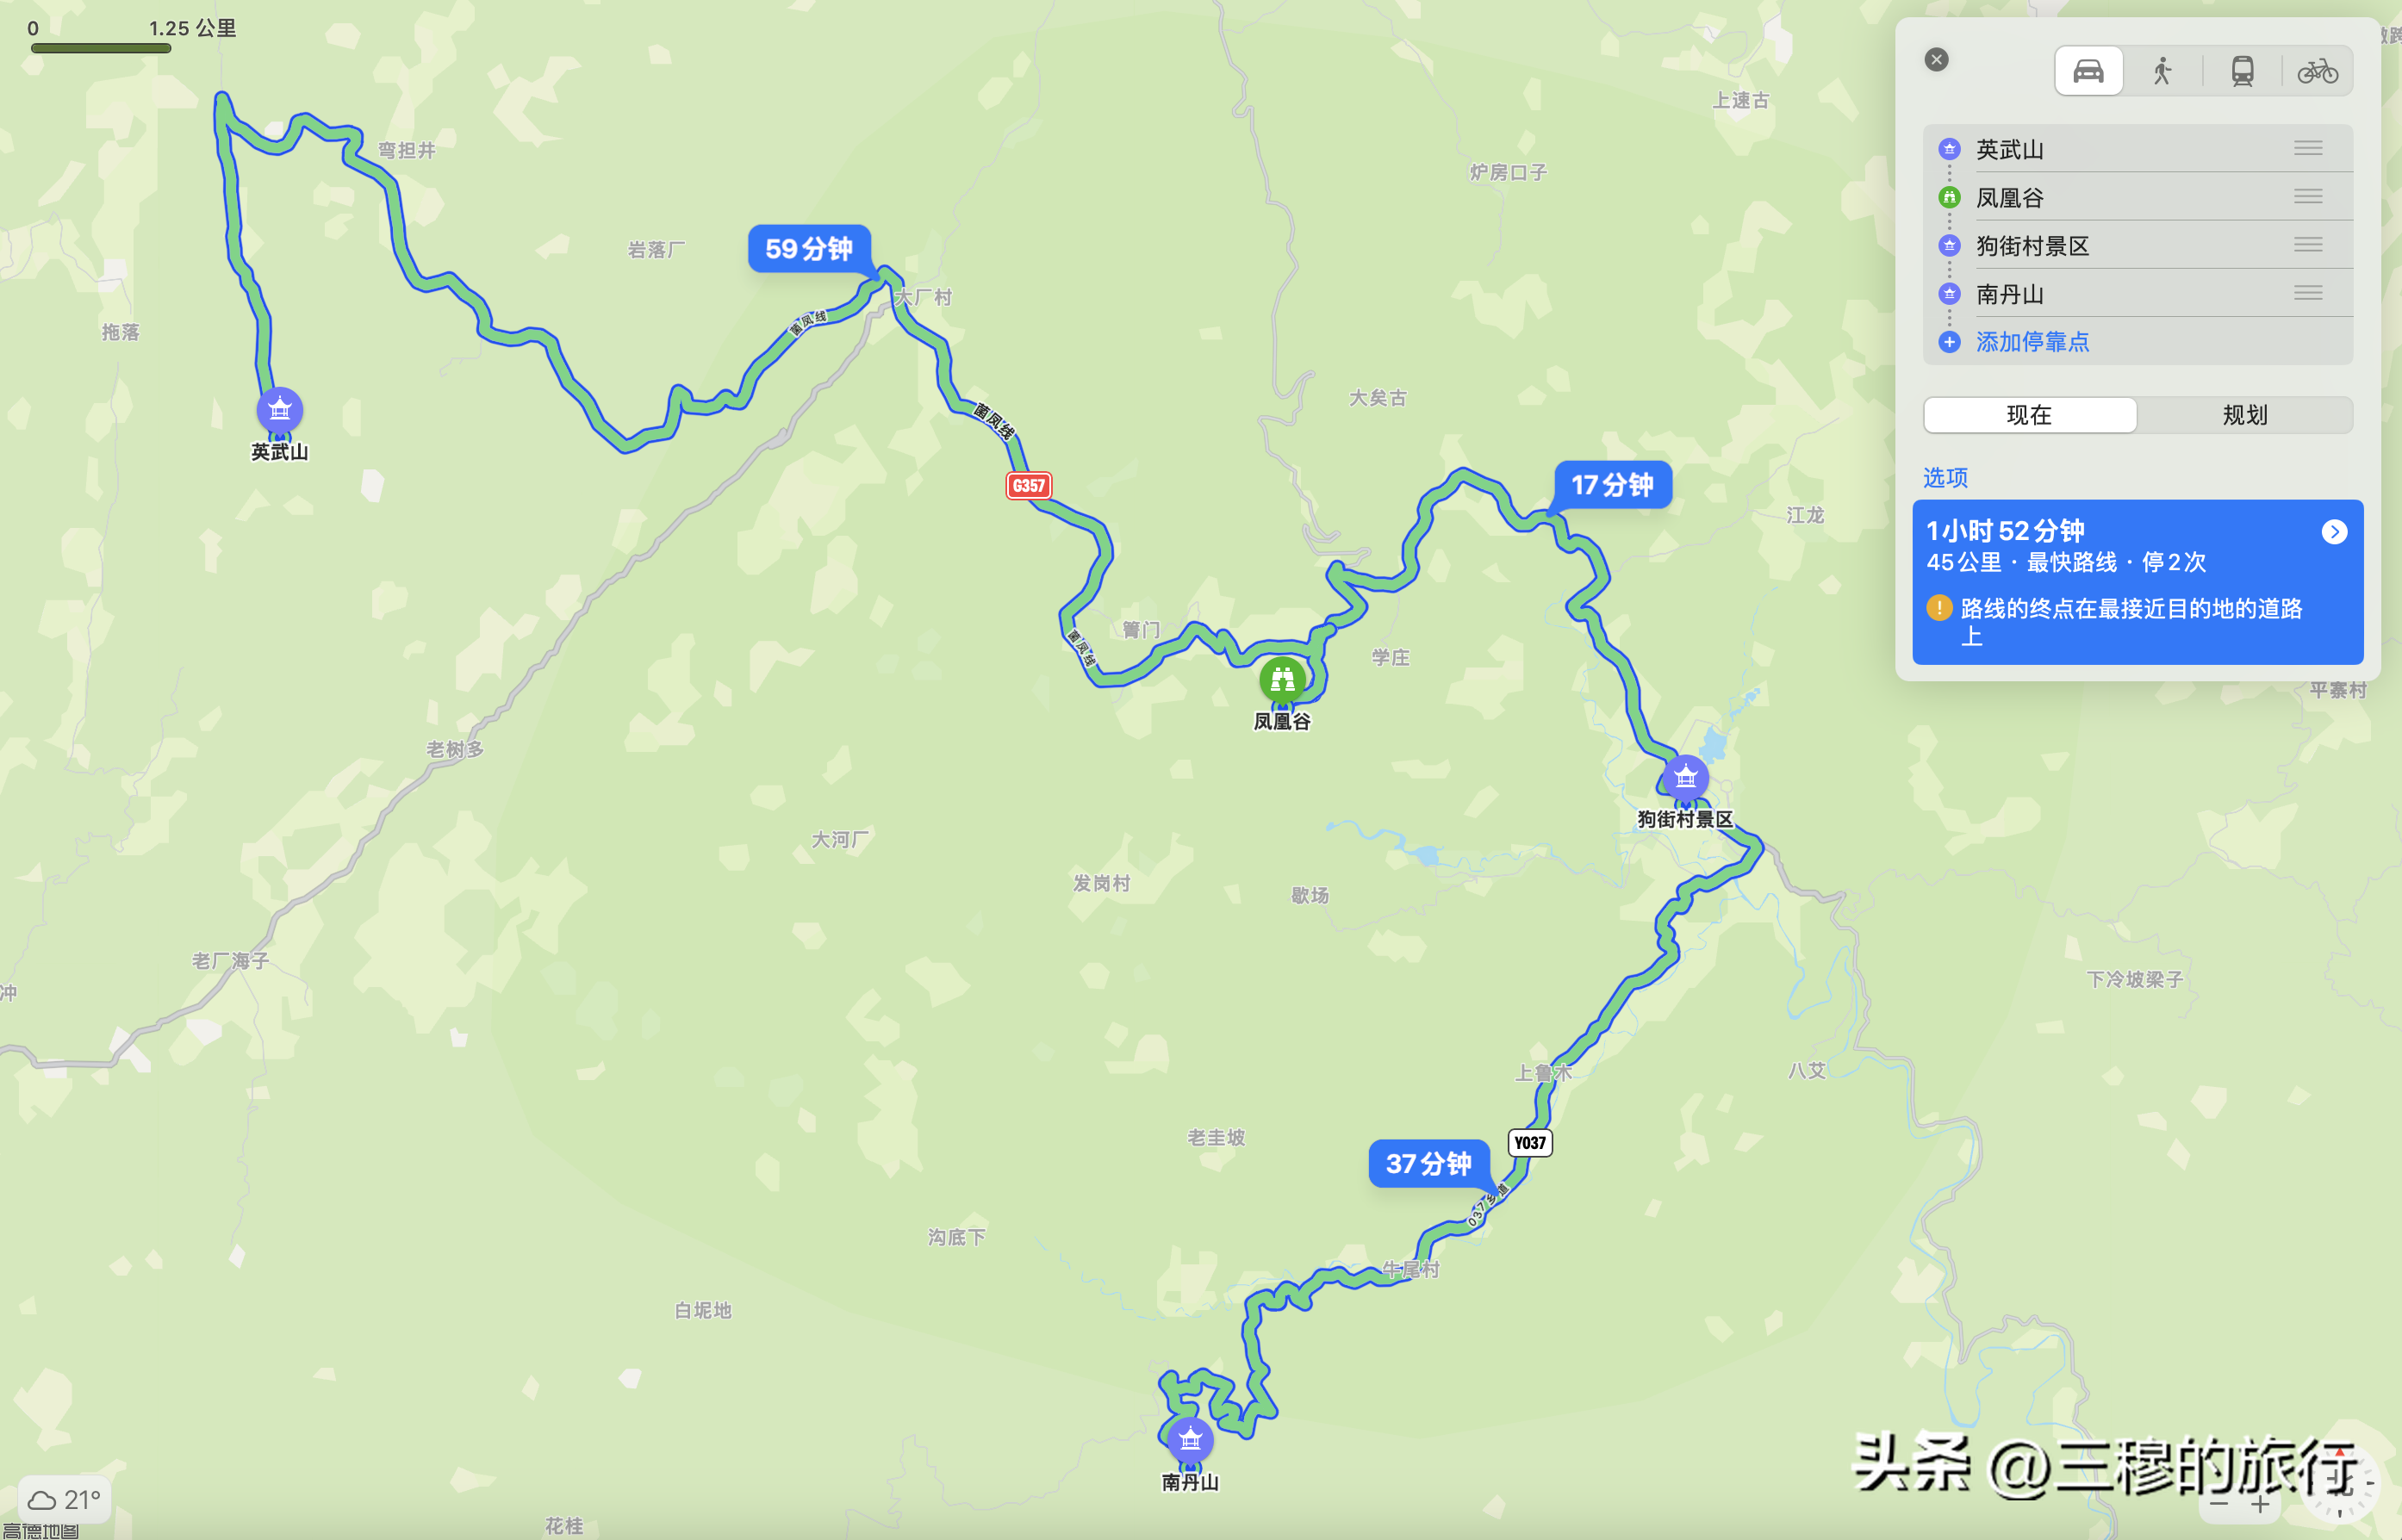2402x1540 pixels.
Task: Click the green 凤凰谷 binoculars pin
Action: [1283, 680]
